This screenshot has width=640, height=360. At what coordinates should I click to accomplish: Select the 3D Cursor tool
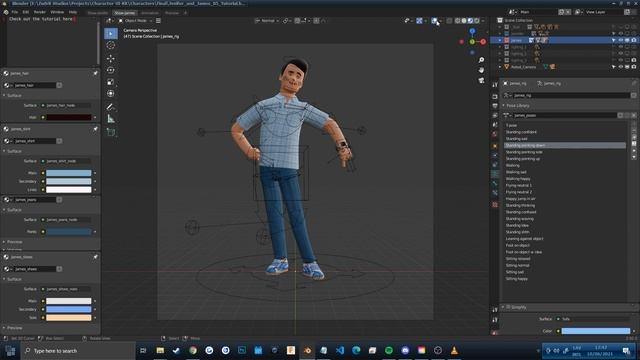coord(111,46)
